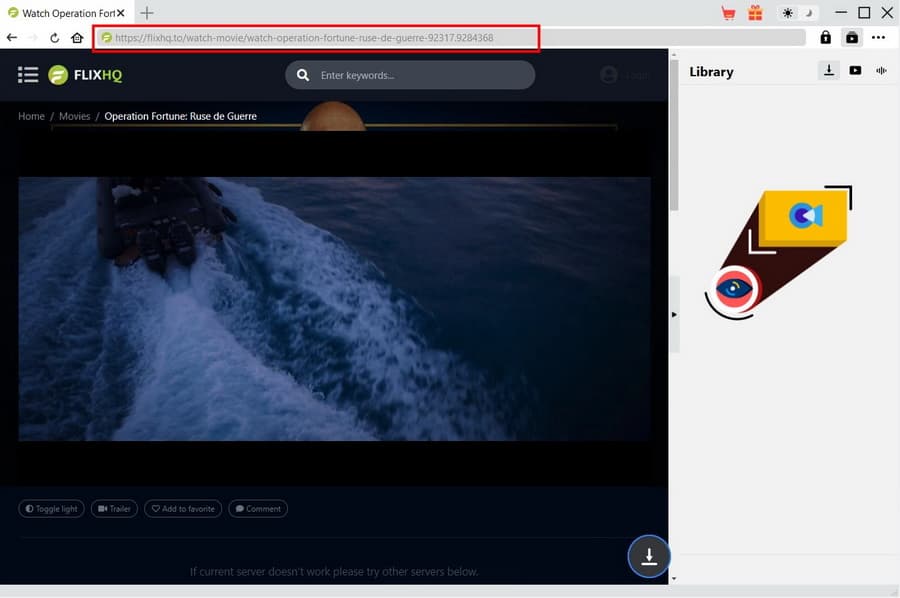The width and height of the screenshot is (900, 598).
Task: Toggle light on the video player page
Action: [51, 508]
